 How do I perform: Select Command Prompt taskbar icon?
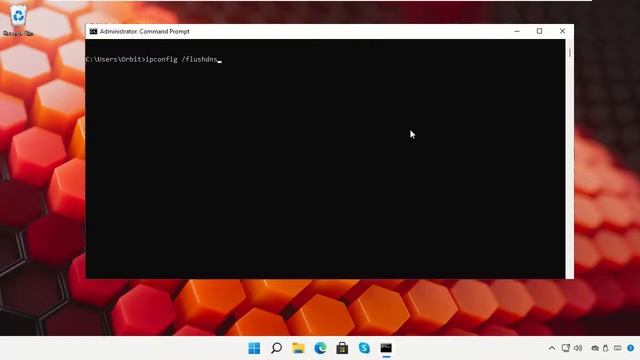pos(386,348)
